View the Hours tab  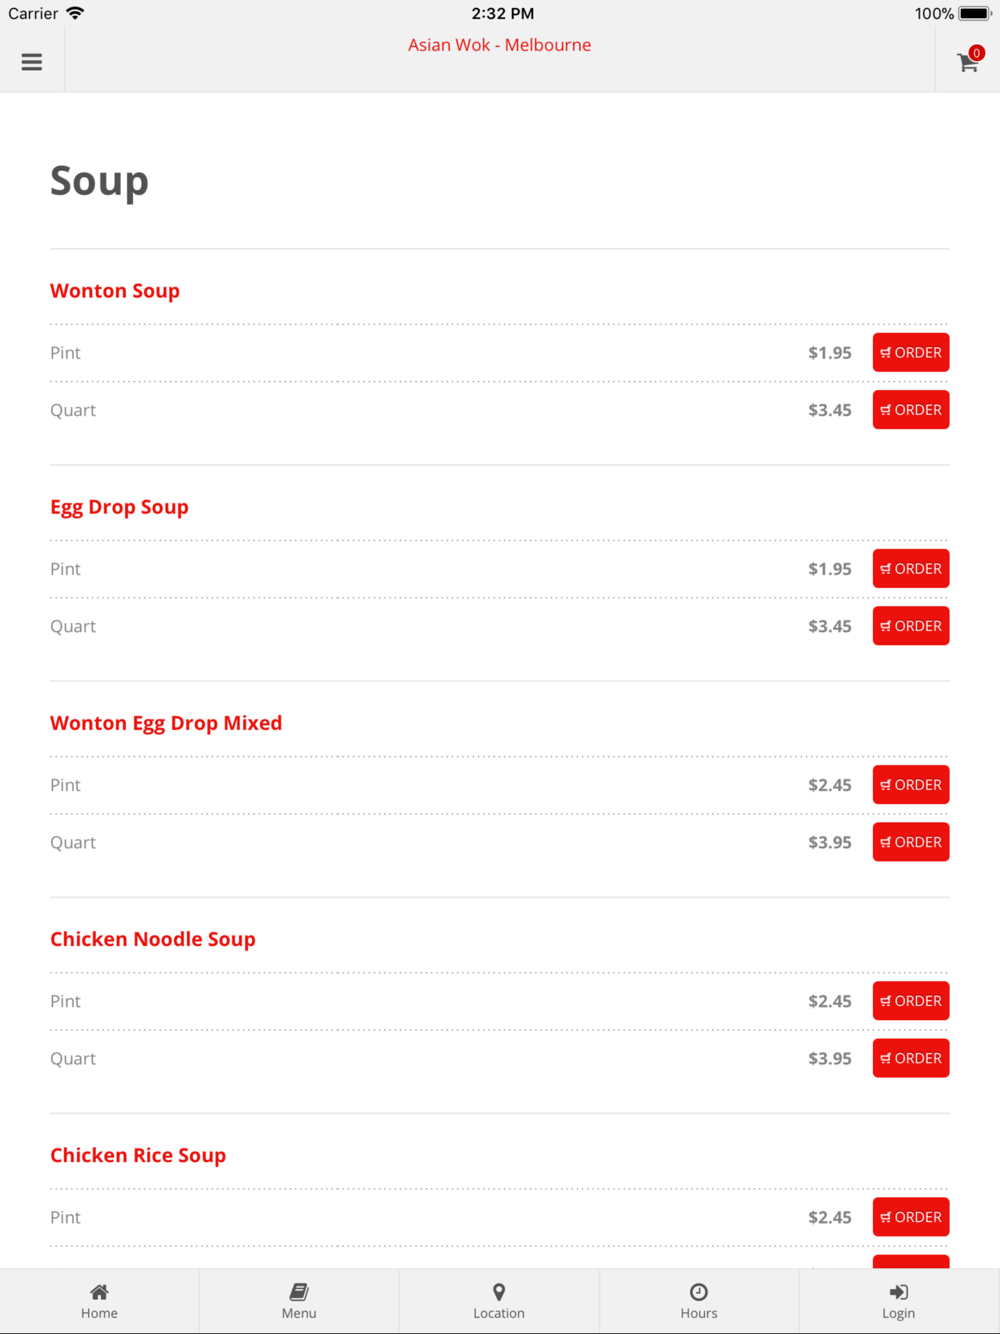(x=699, y=1301)
